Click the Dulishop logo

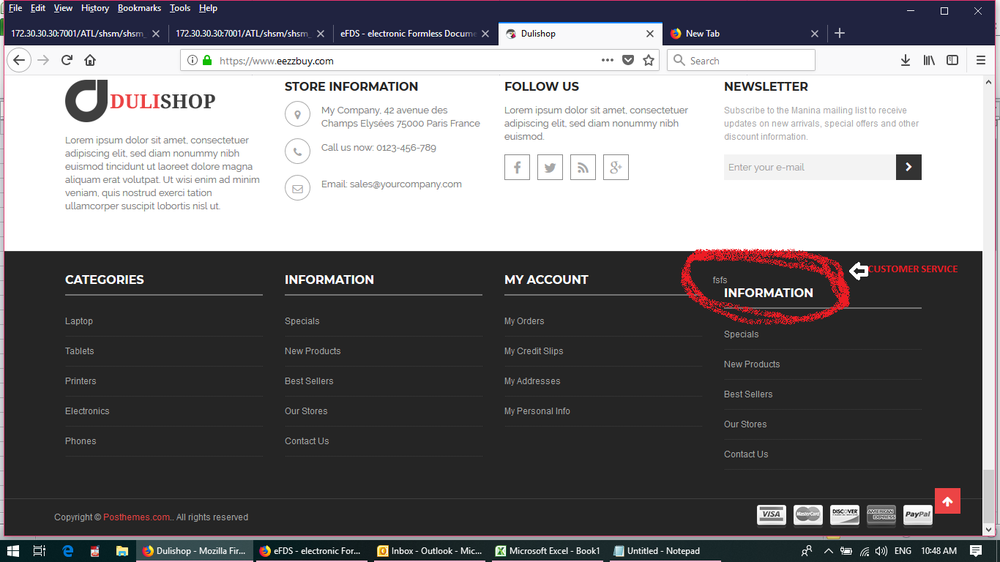[x=140, y=101]
